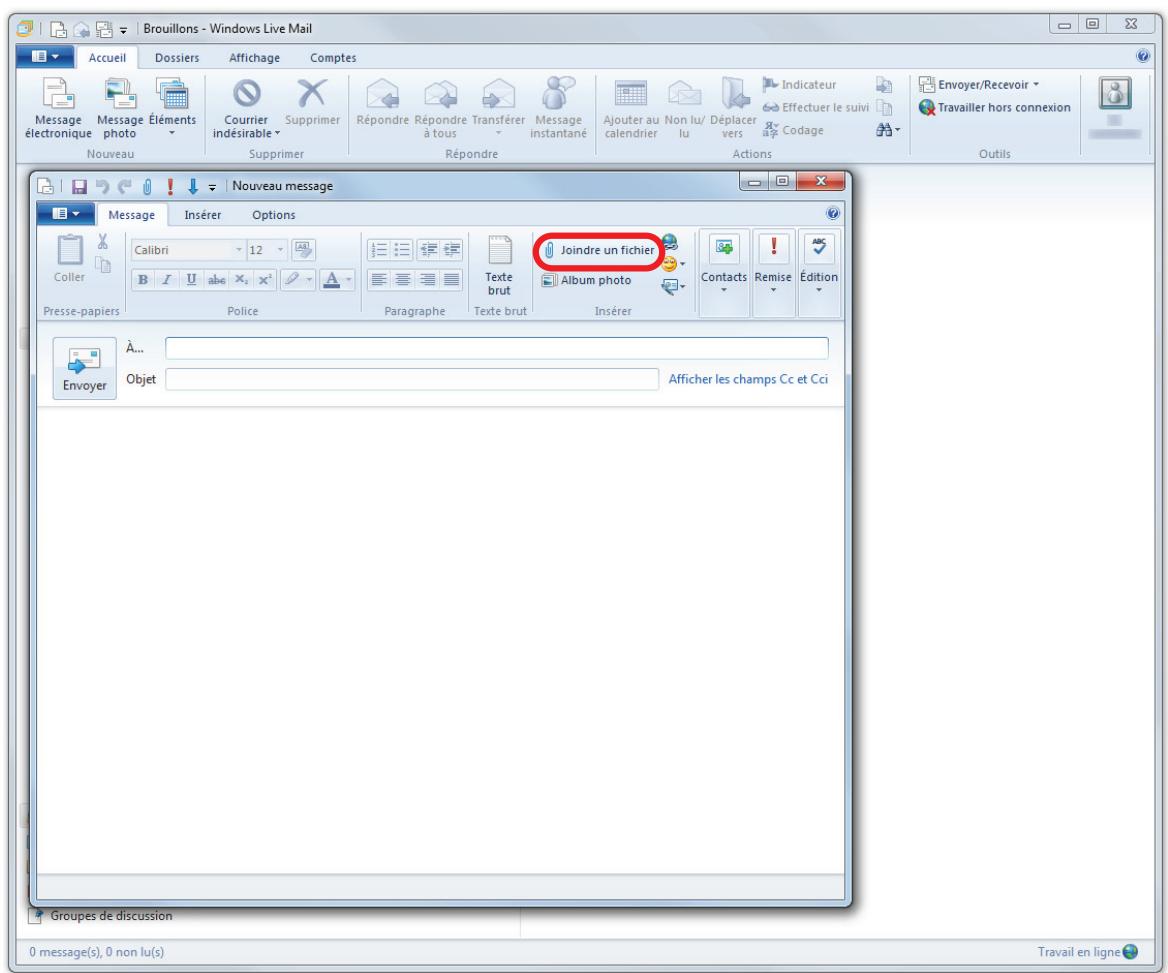Click paperclip icon in quick access toolbar
Image resolution: width=1168 pixels, height=973 pixels.
coord(147,186)
